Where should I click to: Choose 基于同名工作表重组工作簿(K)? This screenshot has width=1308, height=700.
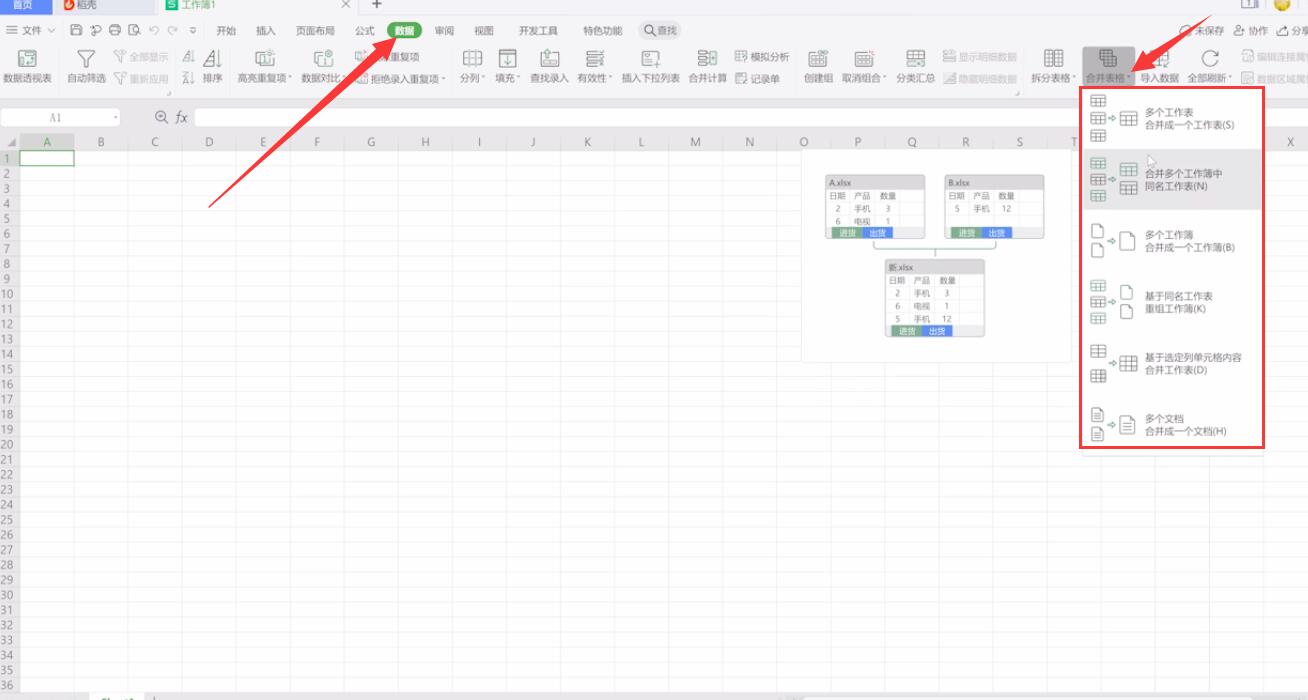tap(1172, 302)
